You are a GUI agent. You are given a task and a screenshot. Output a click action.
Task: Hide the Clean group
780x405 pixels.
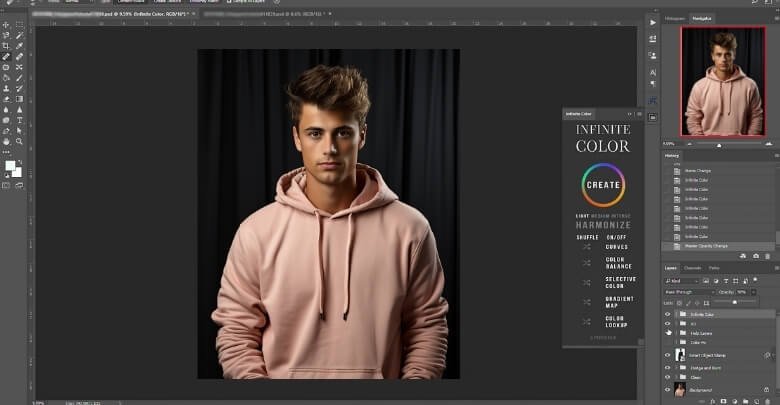point(668,378)
